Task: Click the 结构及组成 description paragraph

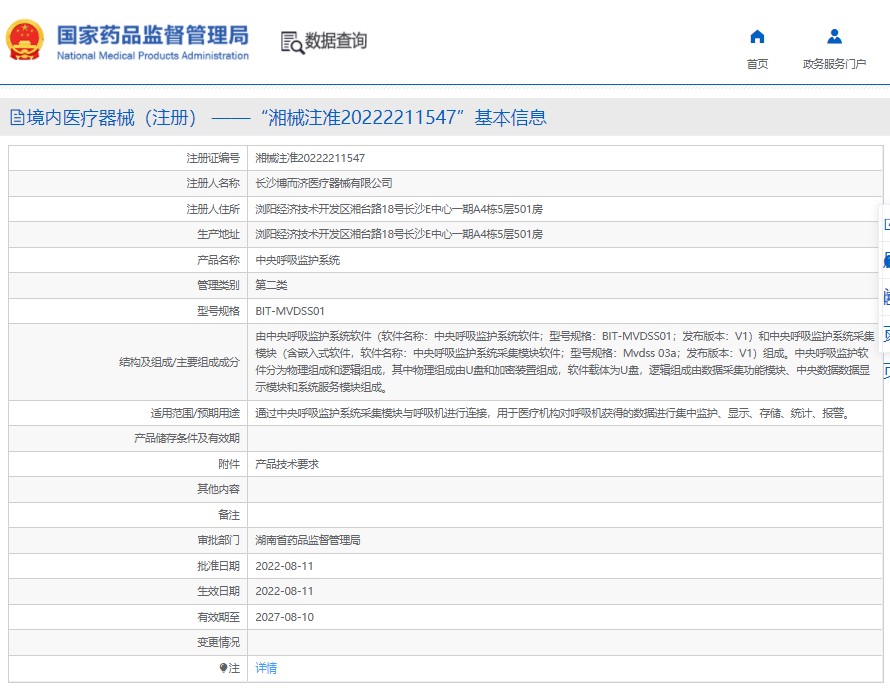Action: coord(565,362)
